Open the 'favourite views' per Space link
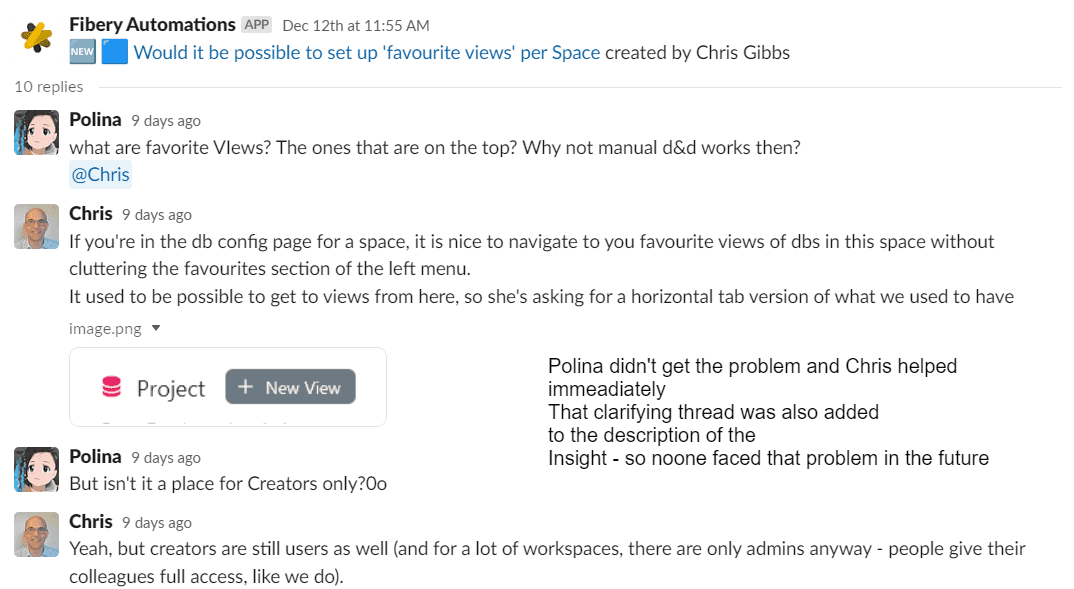The image size is (1074, 589). (366, 53)
